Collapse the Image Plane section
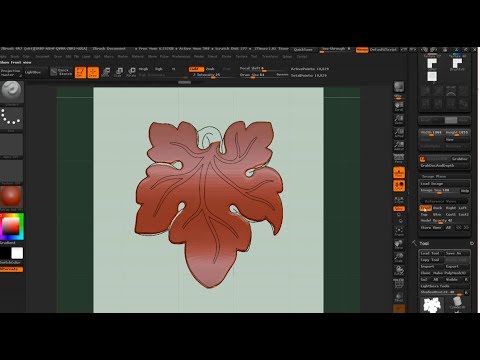 (434, 176)
